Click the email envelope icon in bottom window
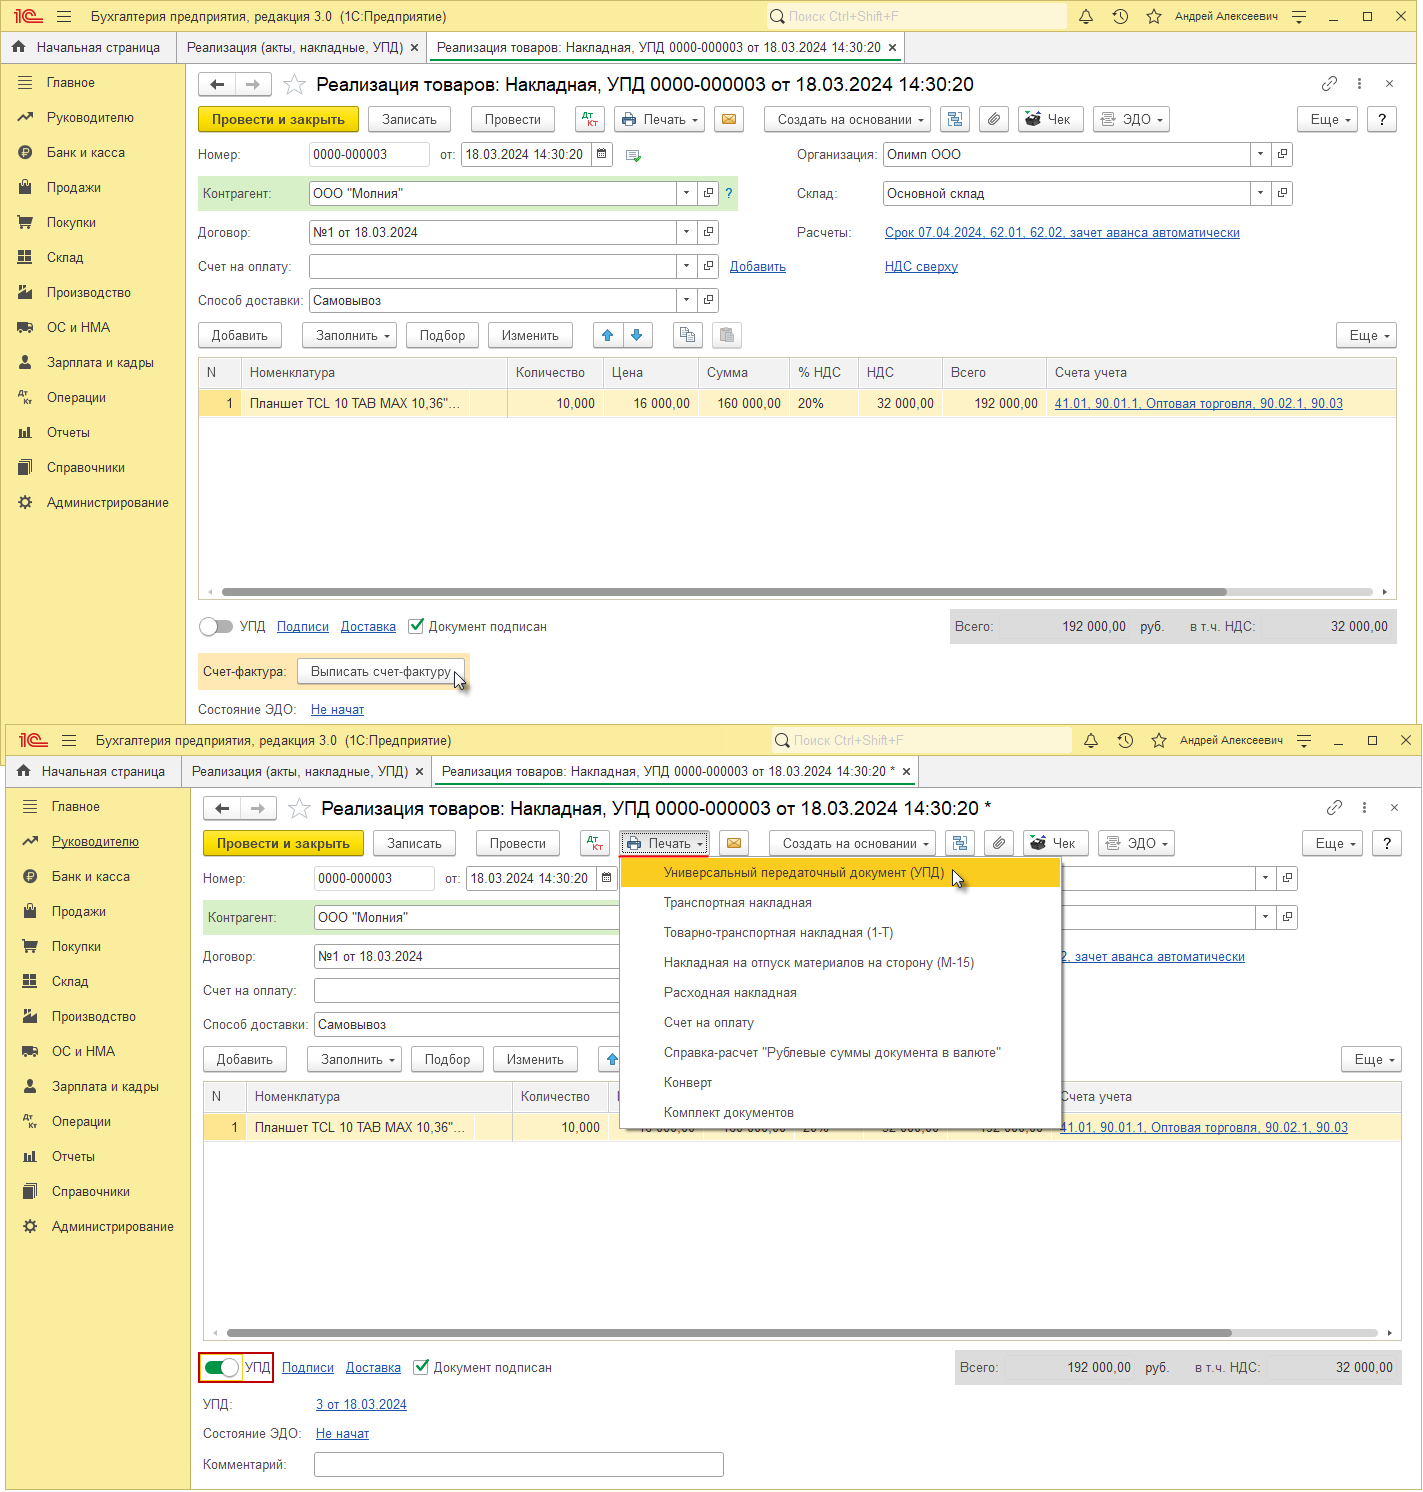The width and height of the screenshot is (1423, 1492). (x=734, y=843)
